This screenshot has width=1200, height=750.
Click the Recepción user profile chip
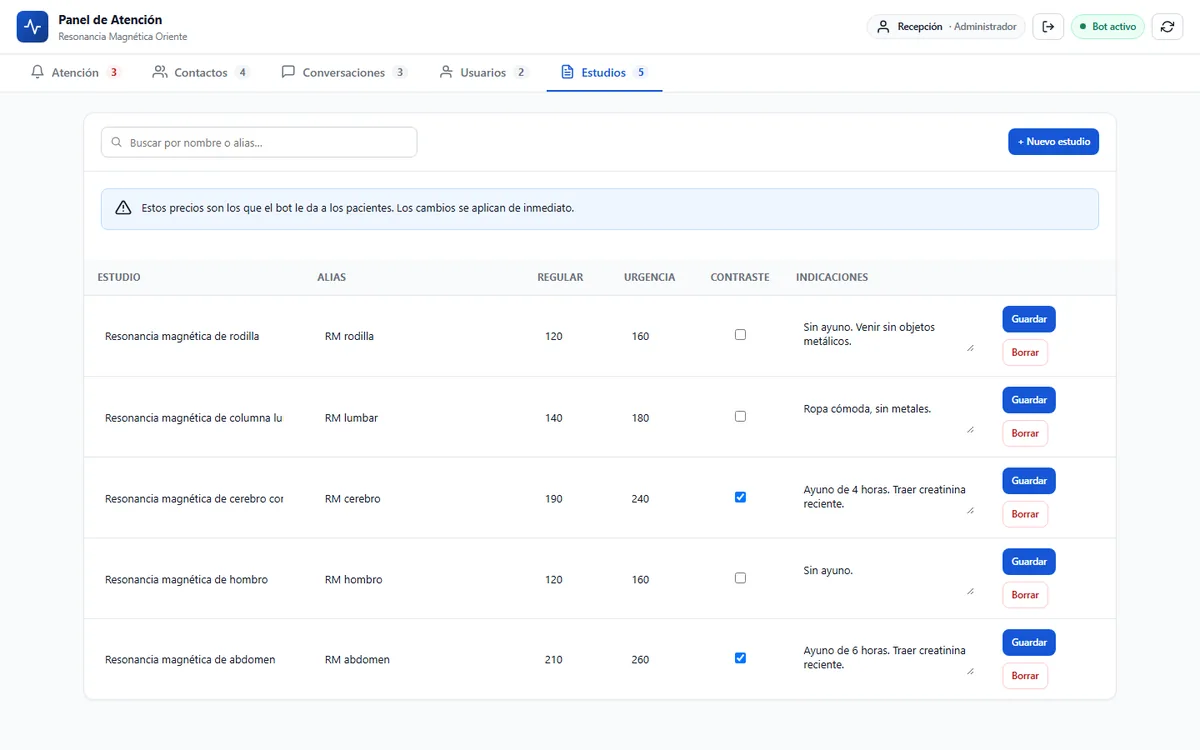946,27
